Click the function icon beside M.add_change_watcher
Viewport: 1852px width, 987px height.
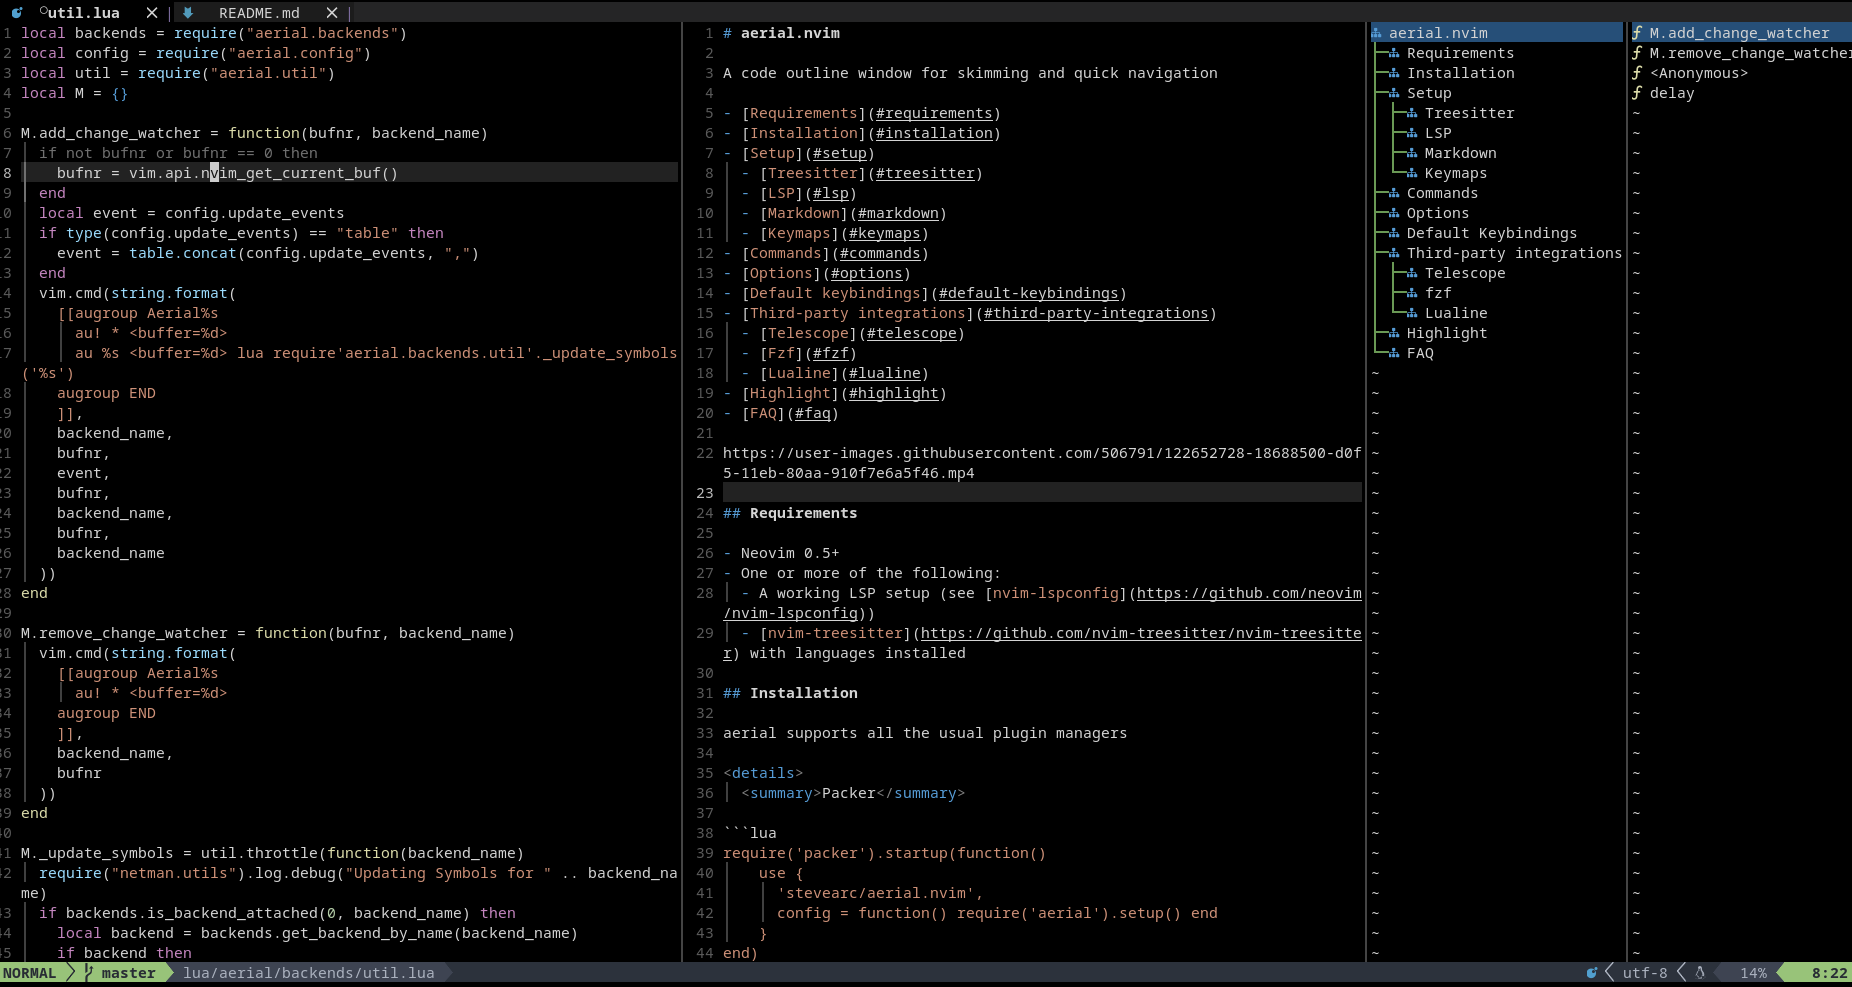pos(1639,32)
